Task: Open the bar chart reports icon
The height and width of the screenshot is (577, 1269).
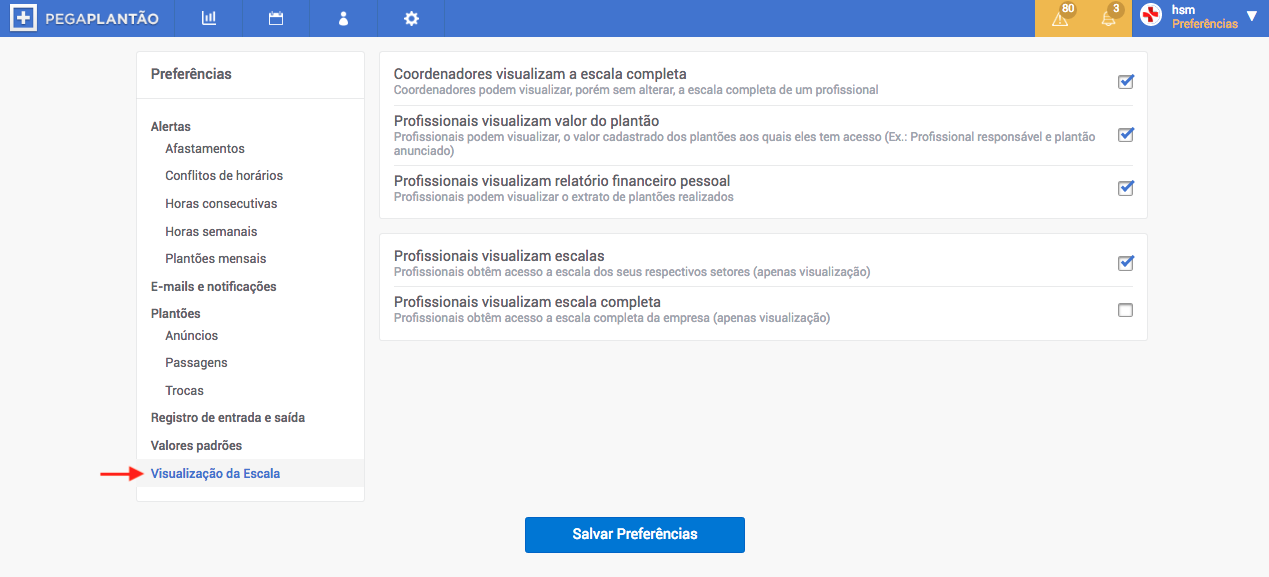Action: 209,18
